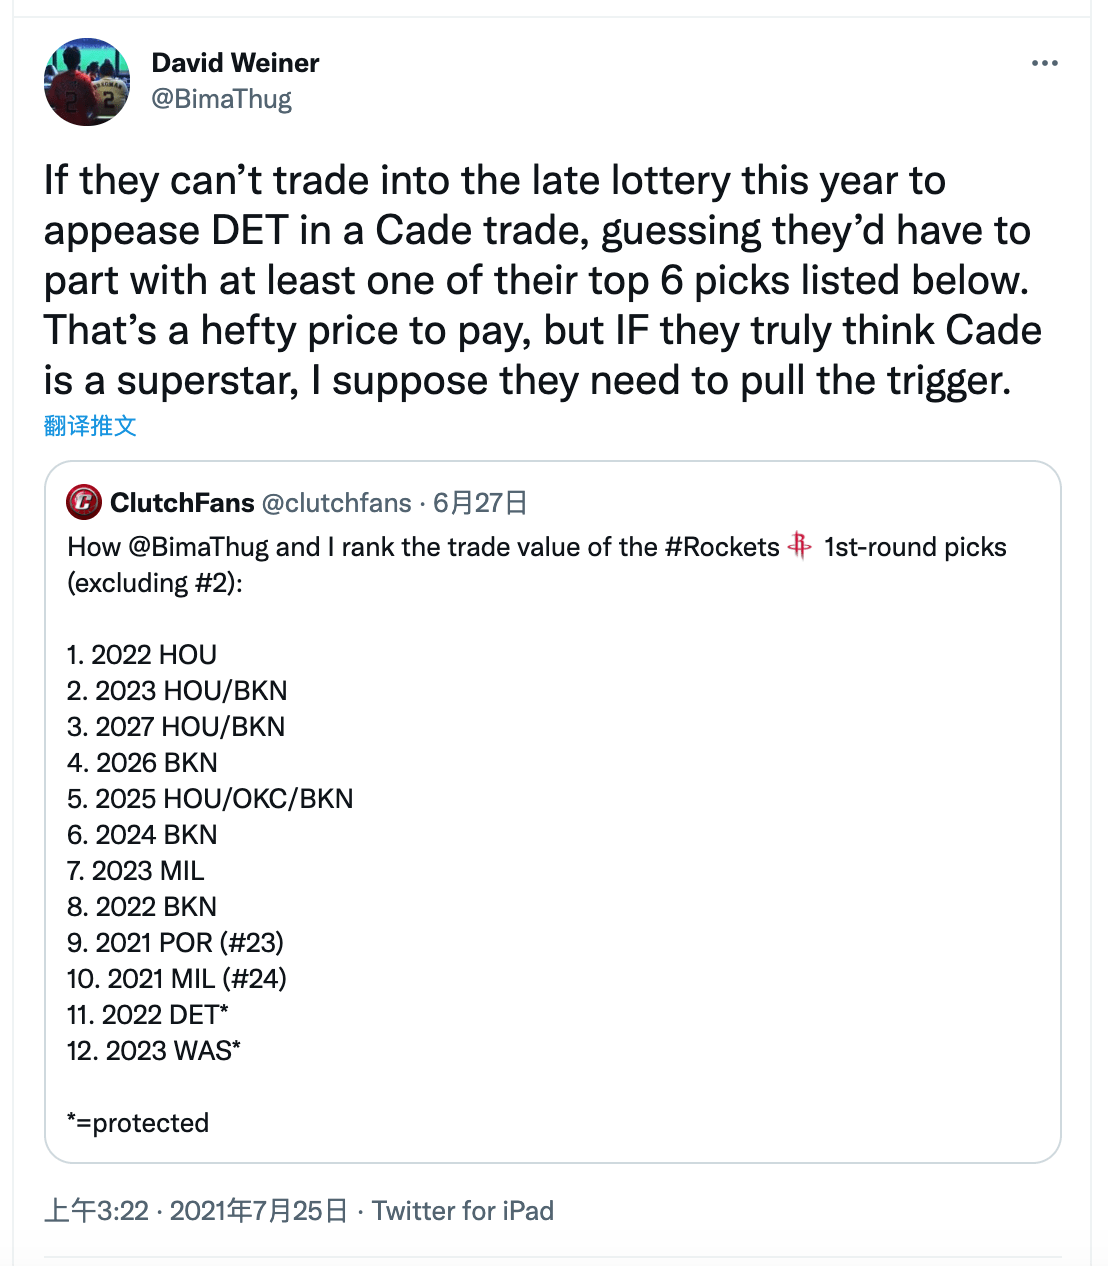Click the ClutchFans circular logo
Image resolution: width=1108 pixels, height=1266 pixels.
(83, 503)
